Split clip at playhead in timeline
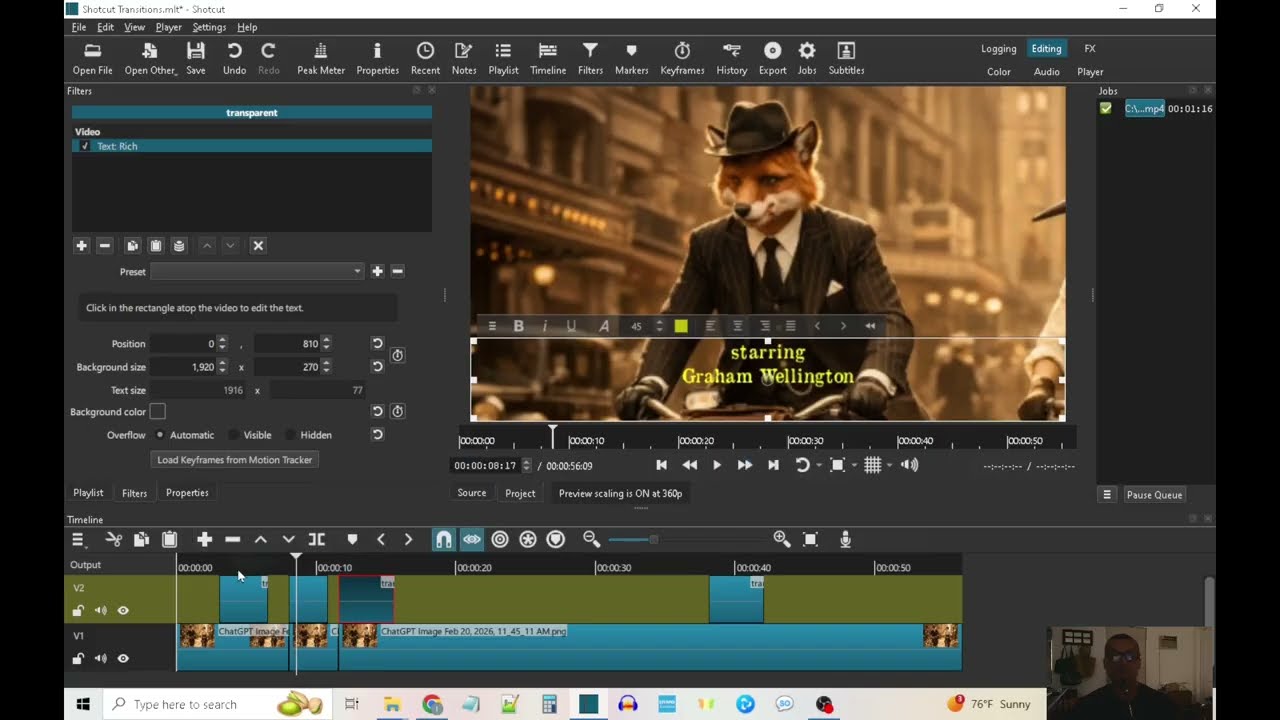The height and width of the screenshot is (720, 1280). (316, 539)
